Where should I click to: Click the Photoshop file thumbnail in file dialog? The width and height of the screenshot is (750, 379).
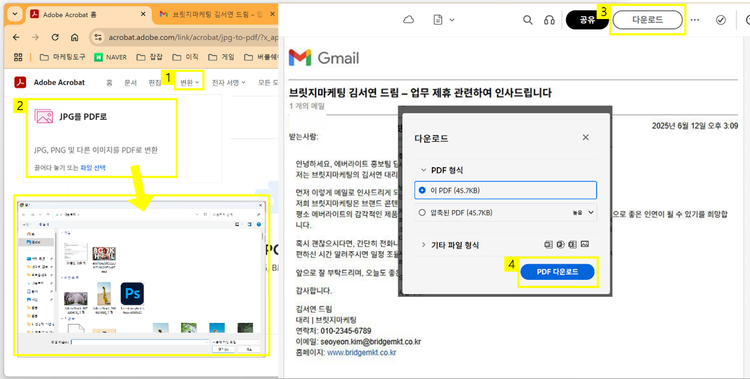(132, 293)
